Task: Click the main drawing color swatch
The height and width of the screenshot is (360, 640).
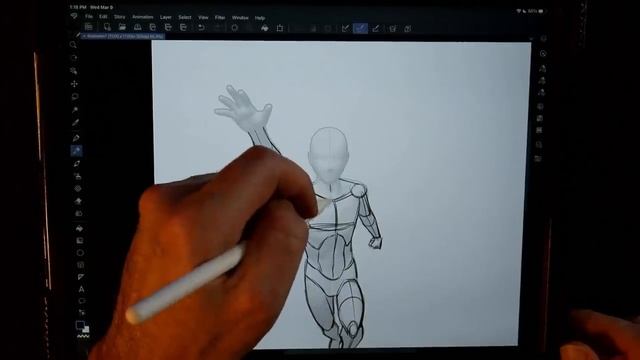Action: click(80, 325)
